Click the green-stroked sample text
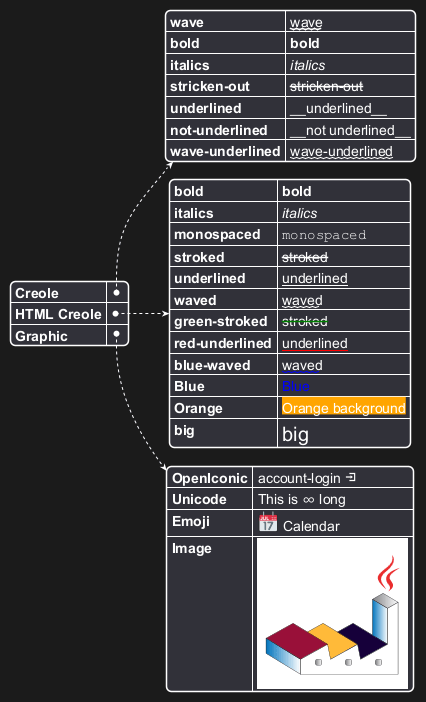The image size is (426, 702). (305, 321)
